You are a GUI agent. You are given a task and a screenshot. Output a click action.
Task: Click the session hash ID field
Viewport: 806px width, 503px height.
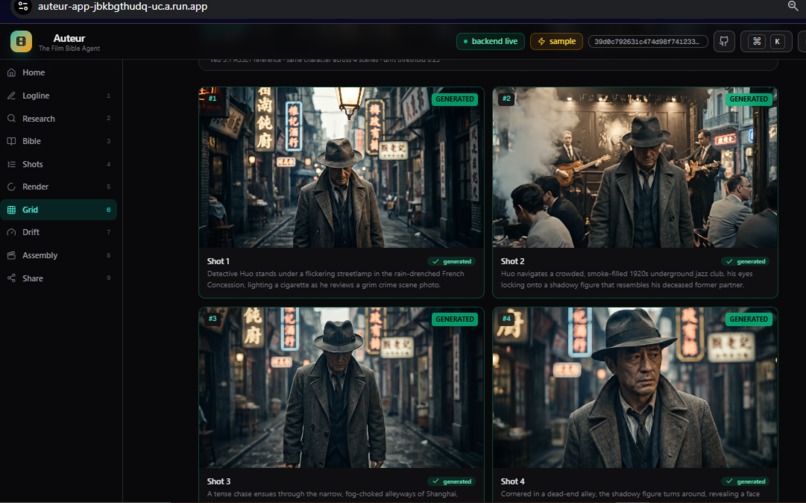pos(648,42)
